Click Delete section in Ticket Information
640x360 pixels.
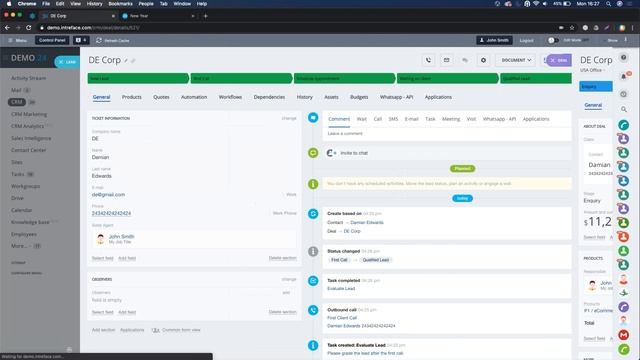282,258
